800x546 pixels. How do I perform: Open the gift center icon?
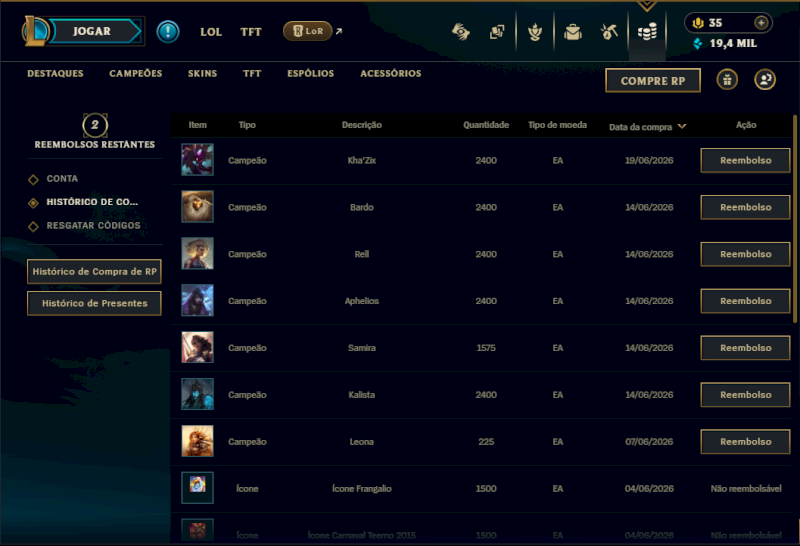point(727,80)
